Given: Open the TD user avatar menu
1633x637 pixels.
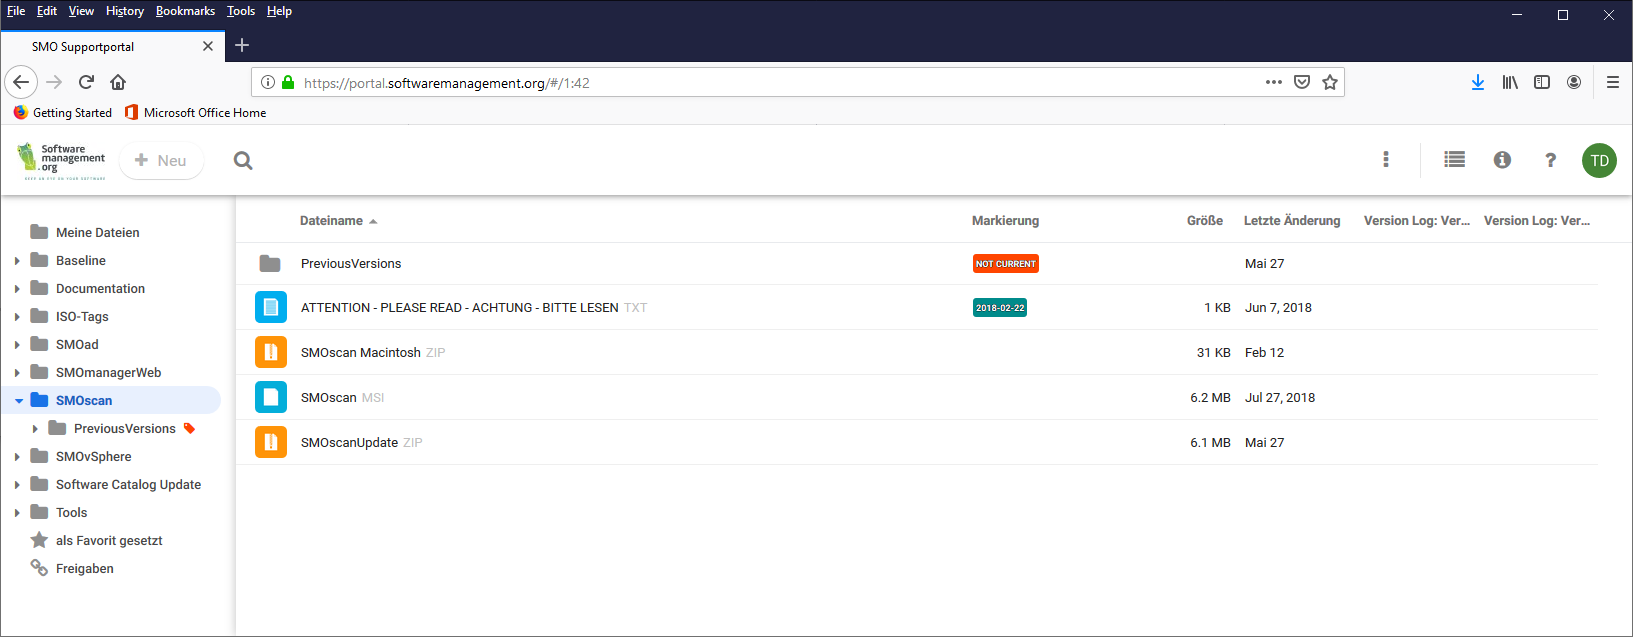Looking at the screenshot, I should (x=1599, y=161).
